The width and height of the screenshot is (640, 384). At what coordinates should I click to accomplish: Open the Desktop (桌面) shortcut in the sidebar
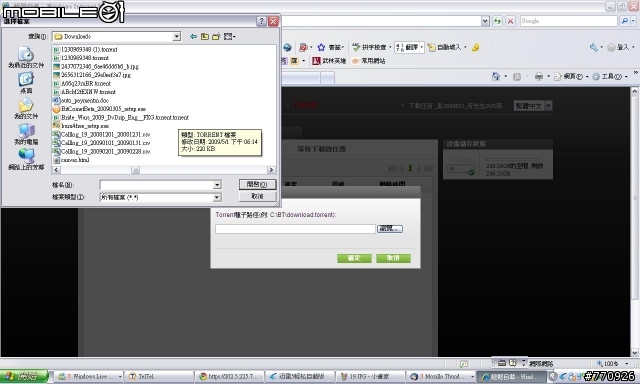tap(26, 83)
